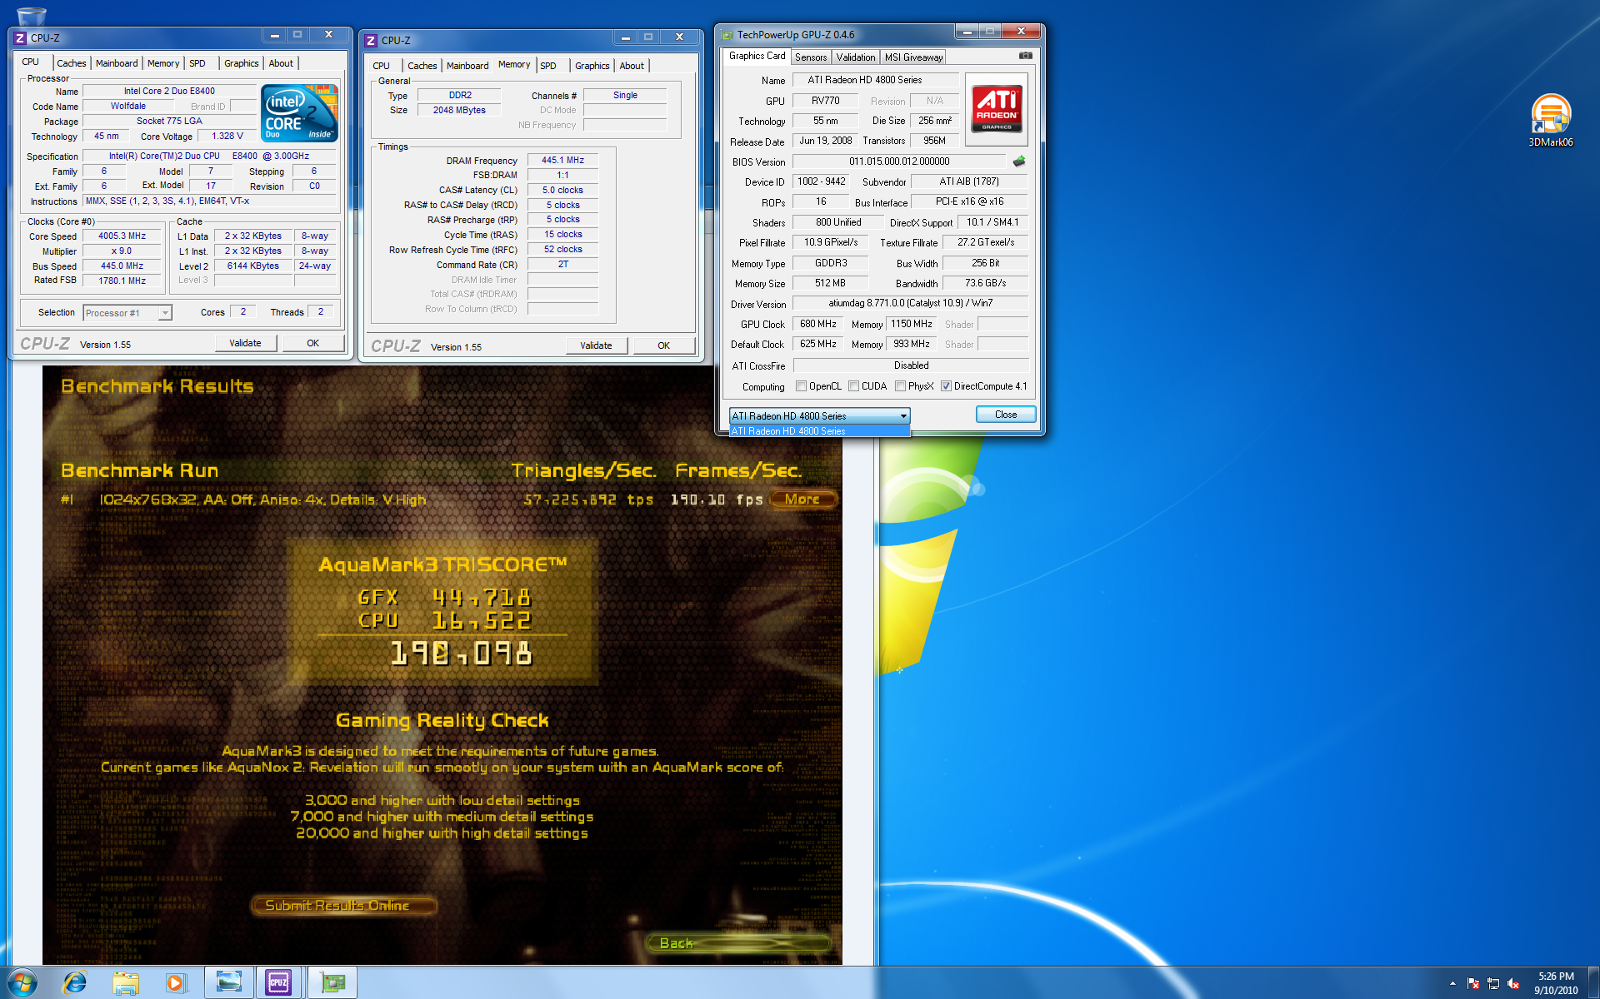The width and height of the screenshot is (1600, 999).
Task: Open the Windows Start menu
Action: pyautogui.click(x=22, y=982)
